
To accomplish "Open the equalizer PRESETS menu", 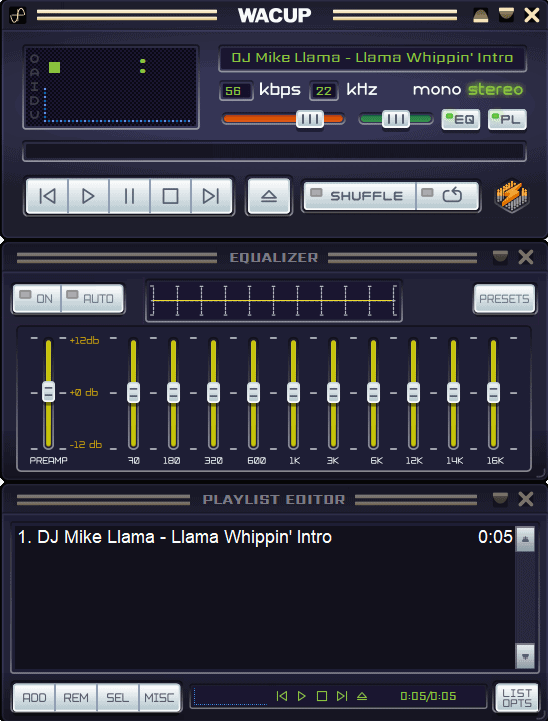I will (504, 299).
